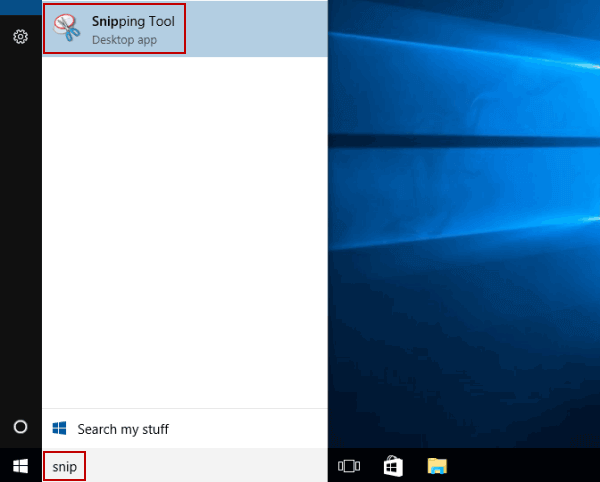Viewport: 600px width, 482px height.
Task: Open Settings via the gear icon
Action: pos(20,37)
